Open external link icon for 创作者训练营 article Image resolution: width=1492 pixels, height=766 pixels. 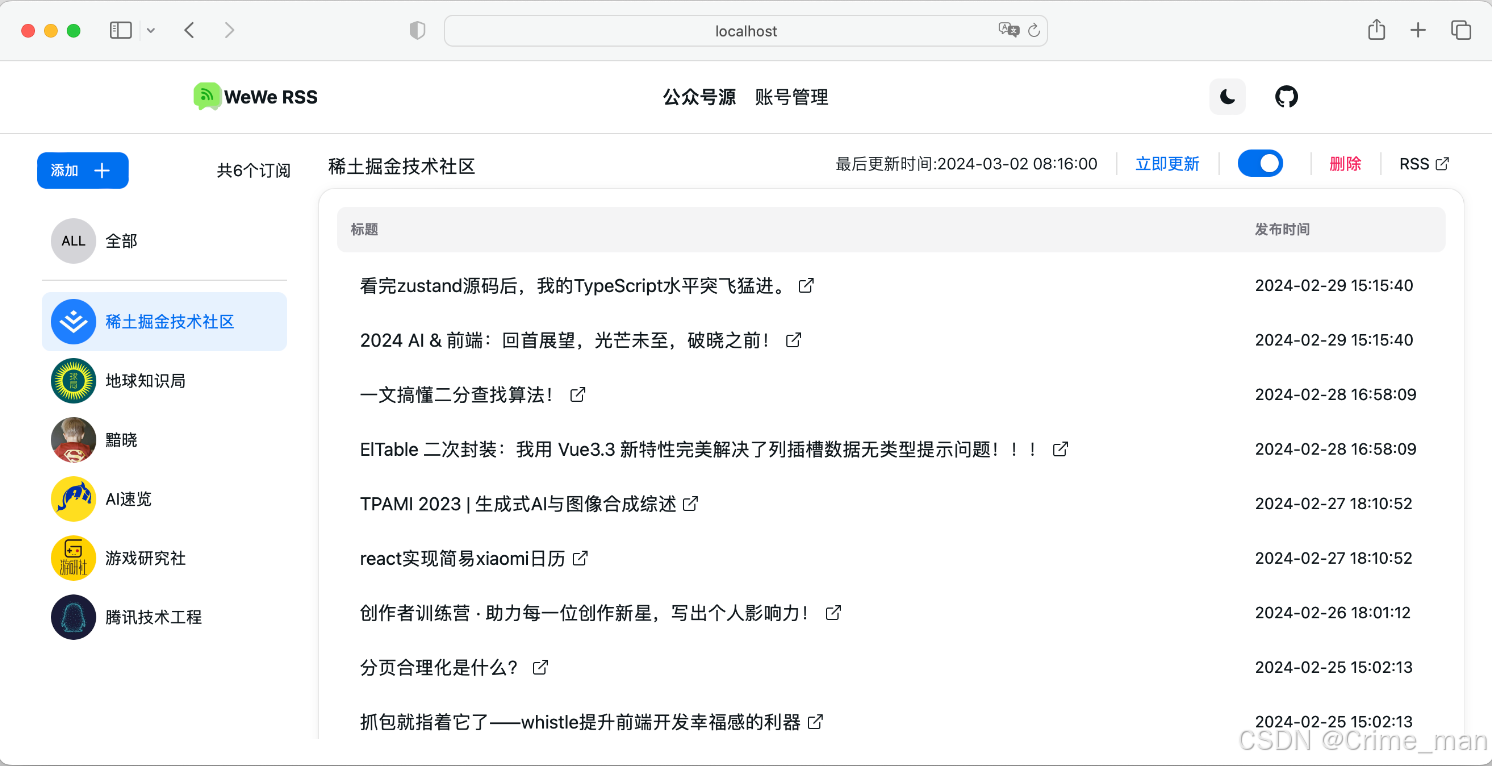click(x=833, y=613)
